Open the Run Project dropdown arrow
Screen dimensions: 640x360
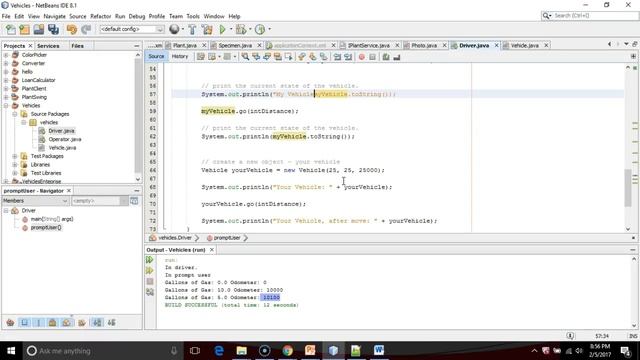tap(231, 29)
